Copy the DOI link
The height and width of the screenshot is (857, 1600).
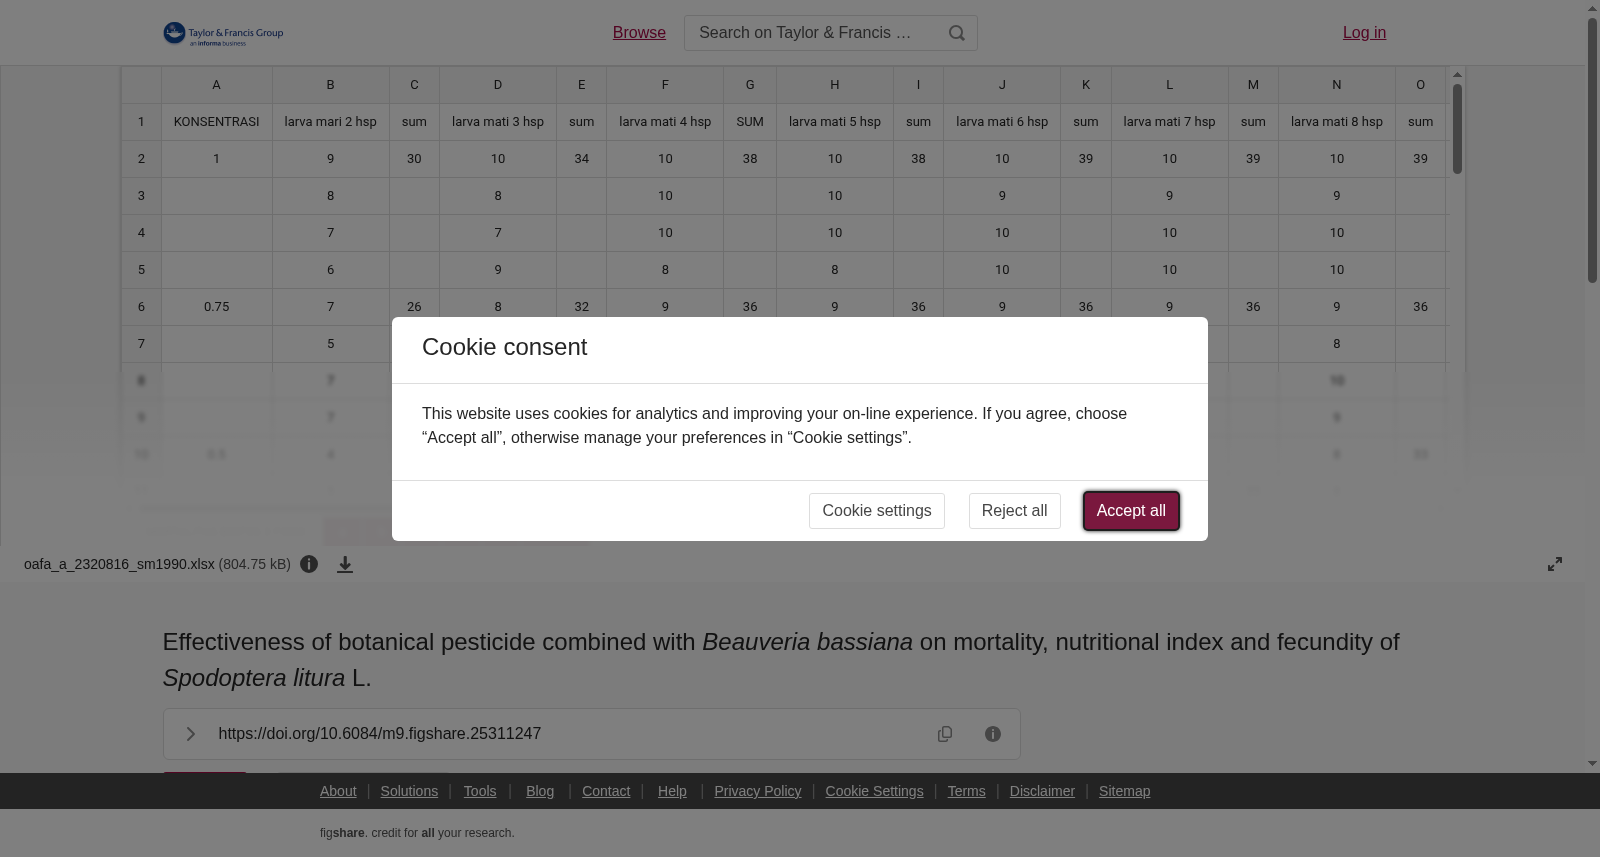(945, 734)
